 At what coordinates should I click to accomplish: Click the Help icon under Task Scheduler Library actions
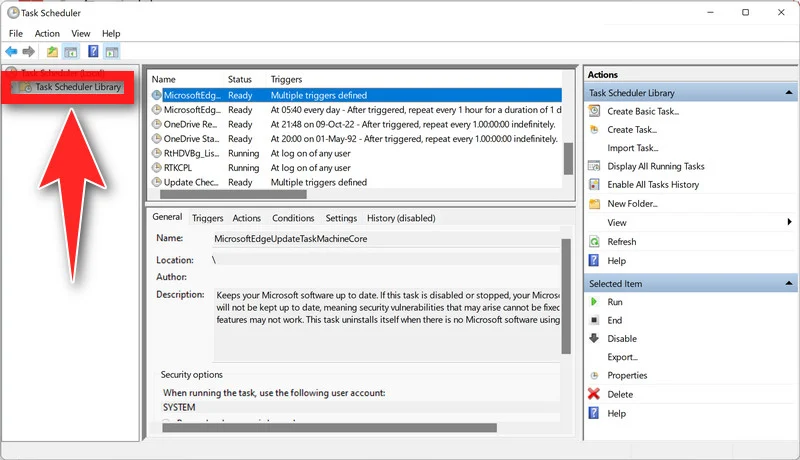click(594, 261)
